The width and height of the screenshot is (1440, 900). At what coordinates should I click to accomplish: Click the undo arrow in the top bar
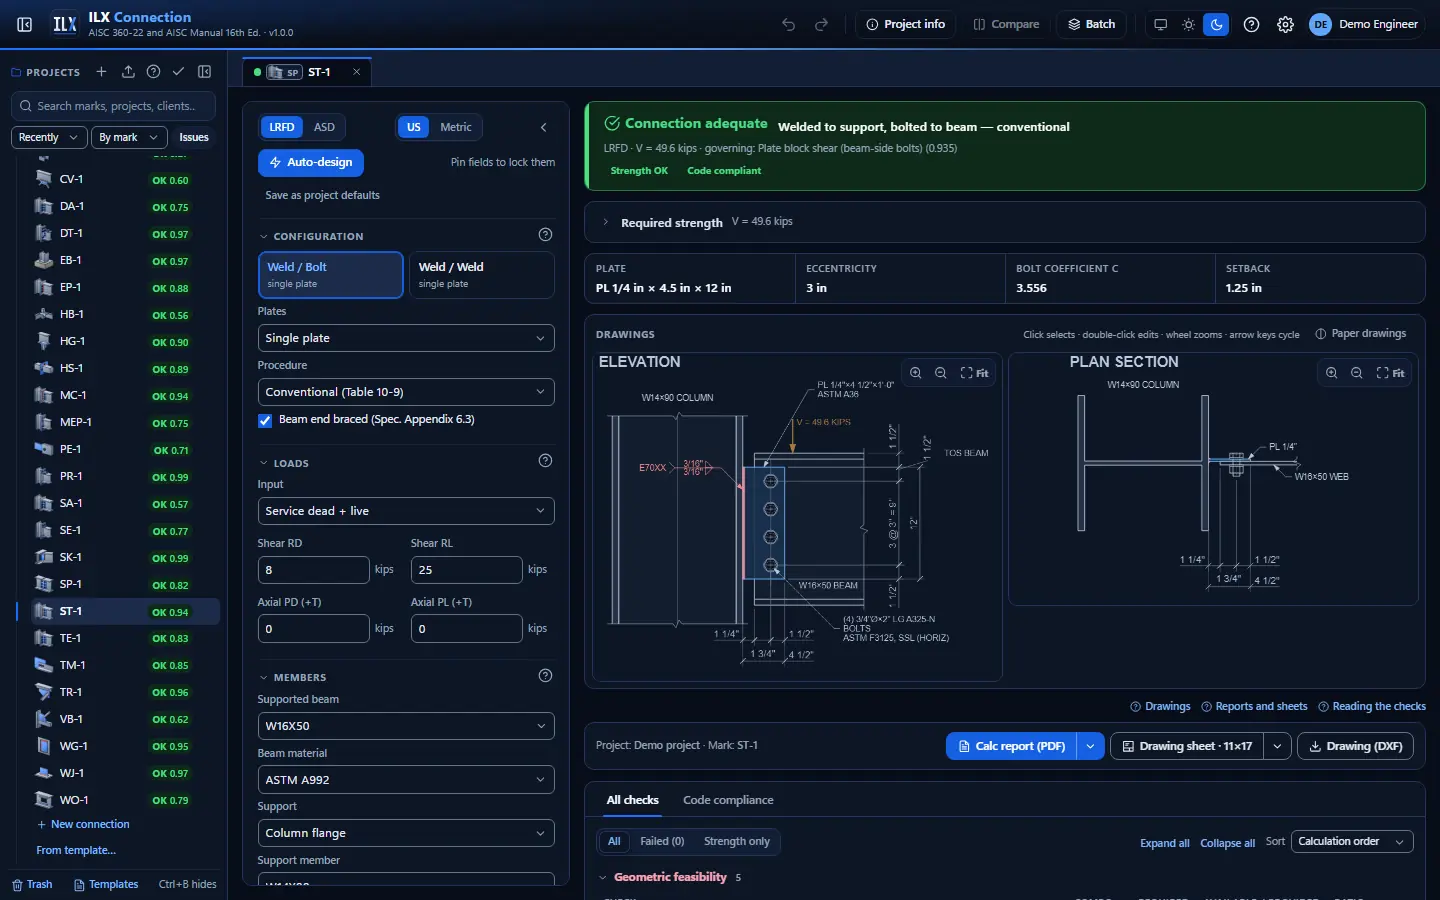(789, 24)
